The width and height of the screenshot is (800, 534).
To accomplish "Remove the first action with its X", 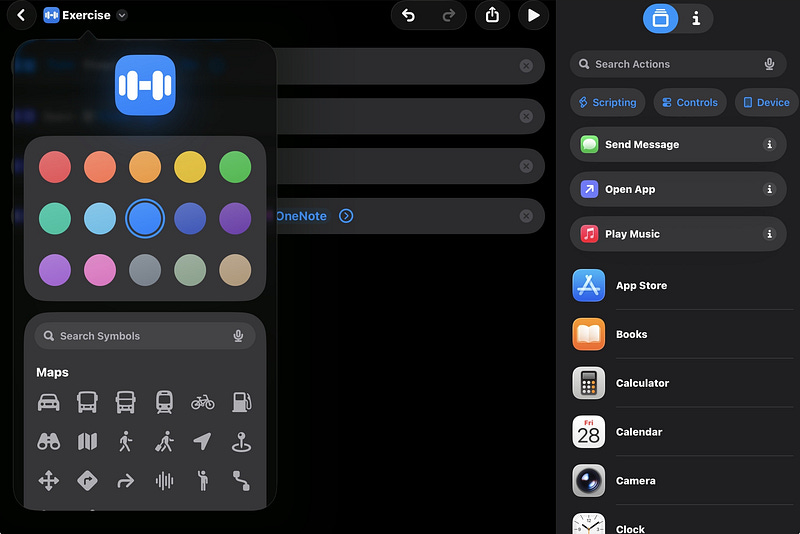I will 526,66.
